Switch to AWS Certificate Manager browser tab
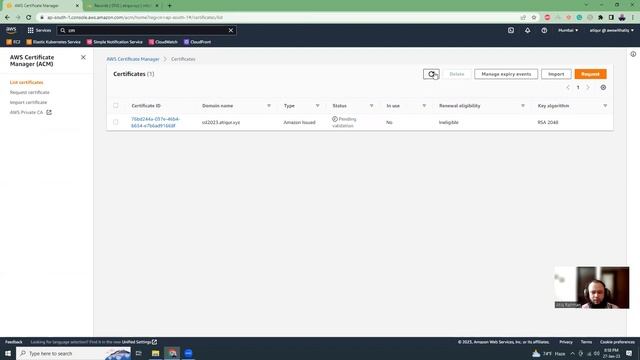 (x=42, y=6)
